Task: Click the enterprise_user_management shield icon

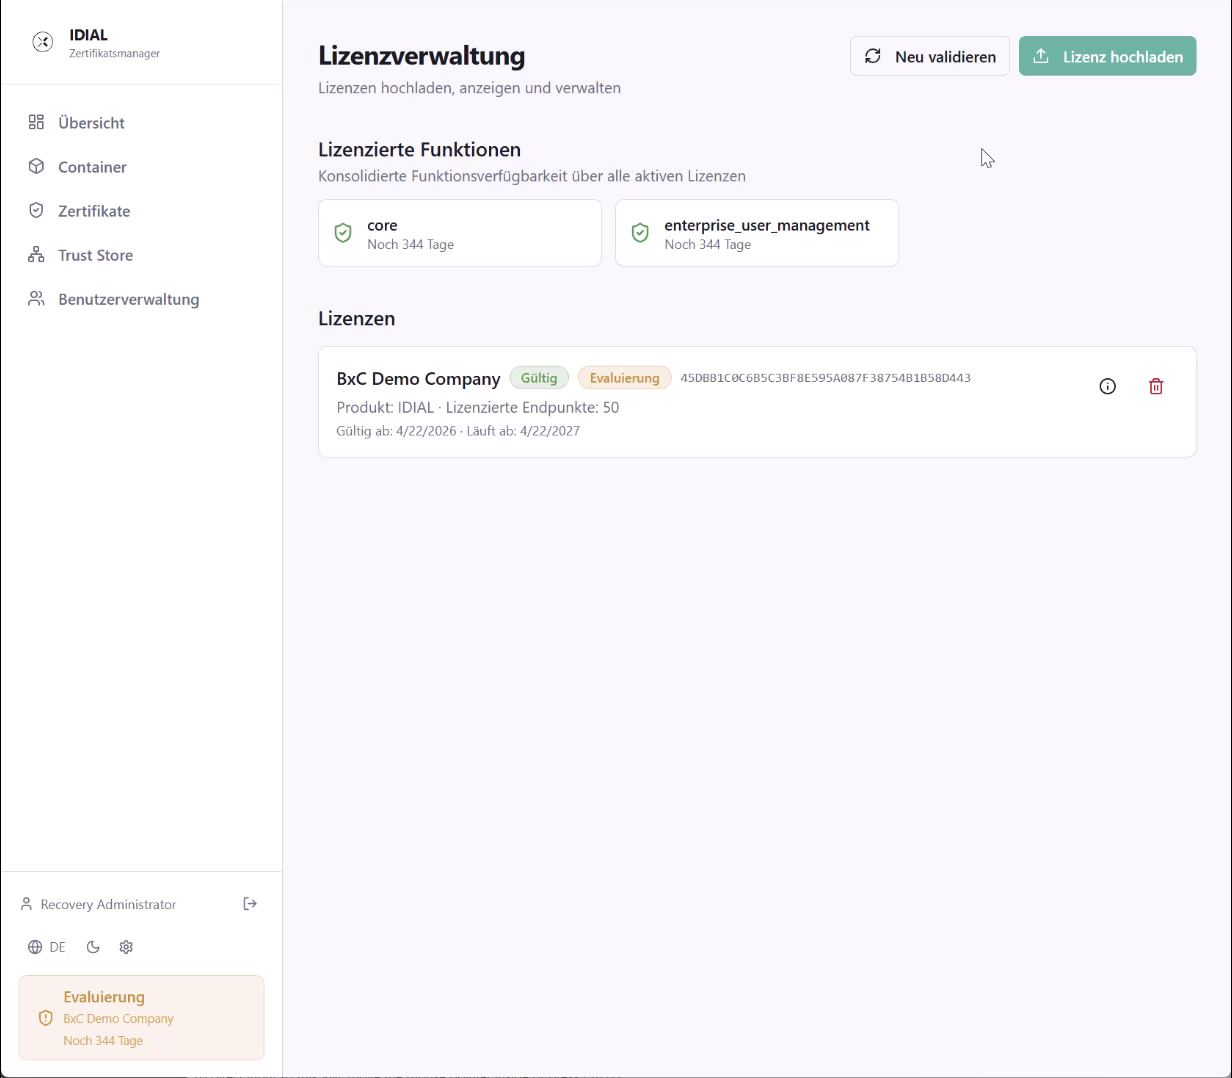Action: pyautogui.click(x=640, y=233)
